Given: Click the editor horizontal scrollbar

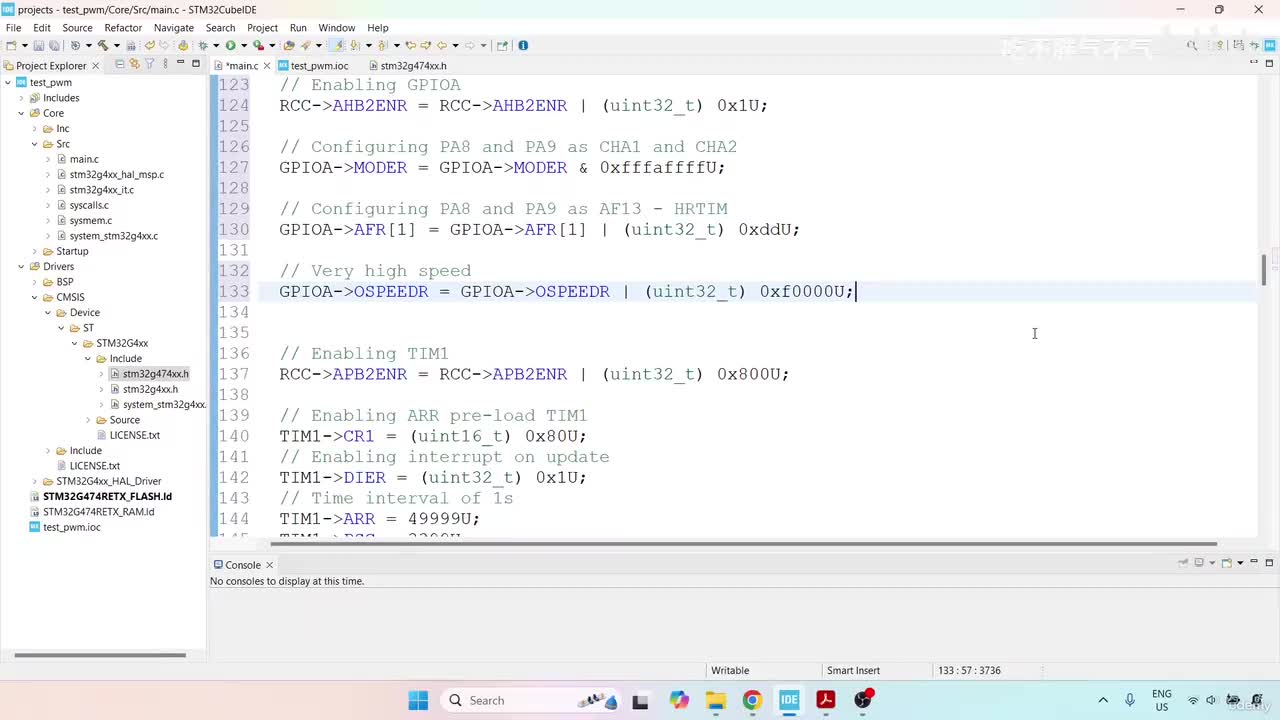Looking at the screenshot, I should (743, 544).
